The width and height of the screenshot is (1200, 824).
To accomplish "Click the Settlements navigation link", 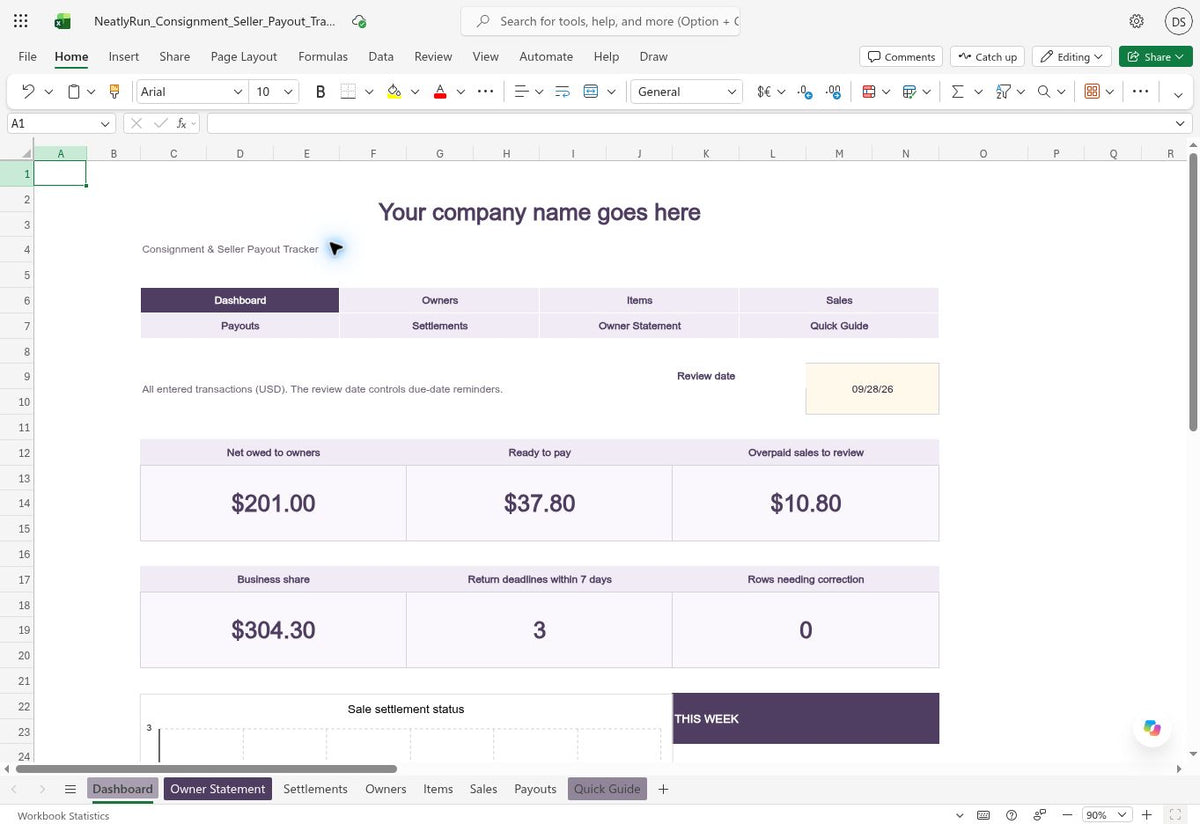I will click(440, 326).
